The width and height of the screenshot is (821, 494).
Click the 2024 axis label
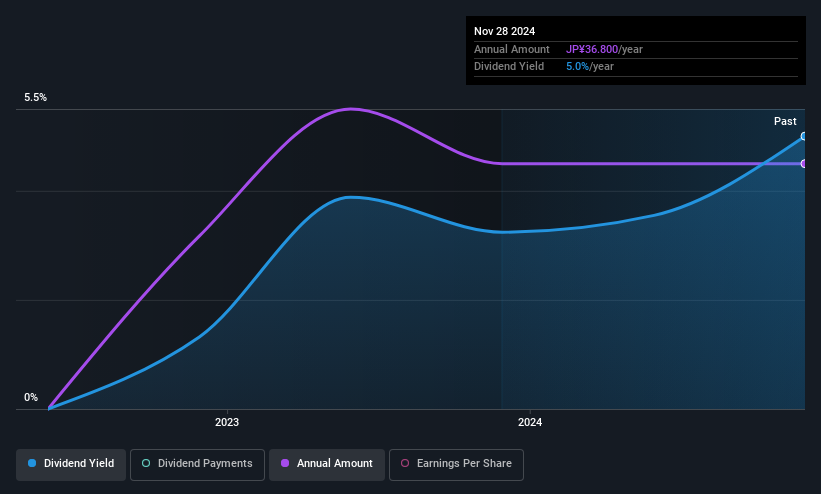coord(530,422)
